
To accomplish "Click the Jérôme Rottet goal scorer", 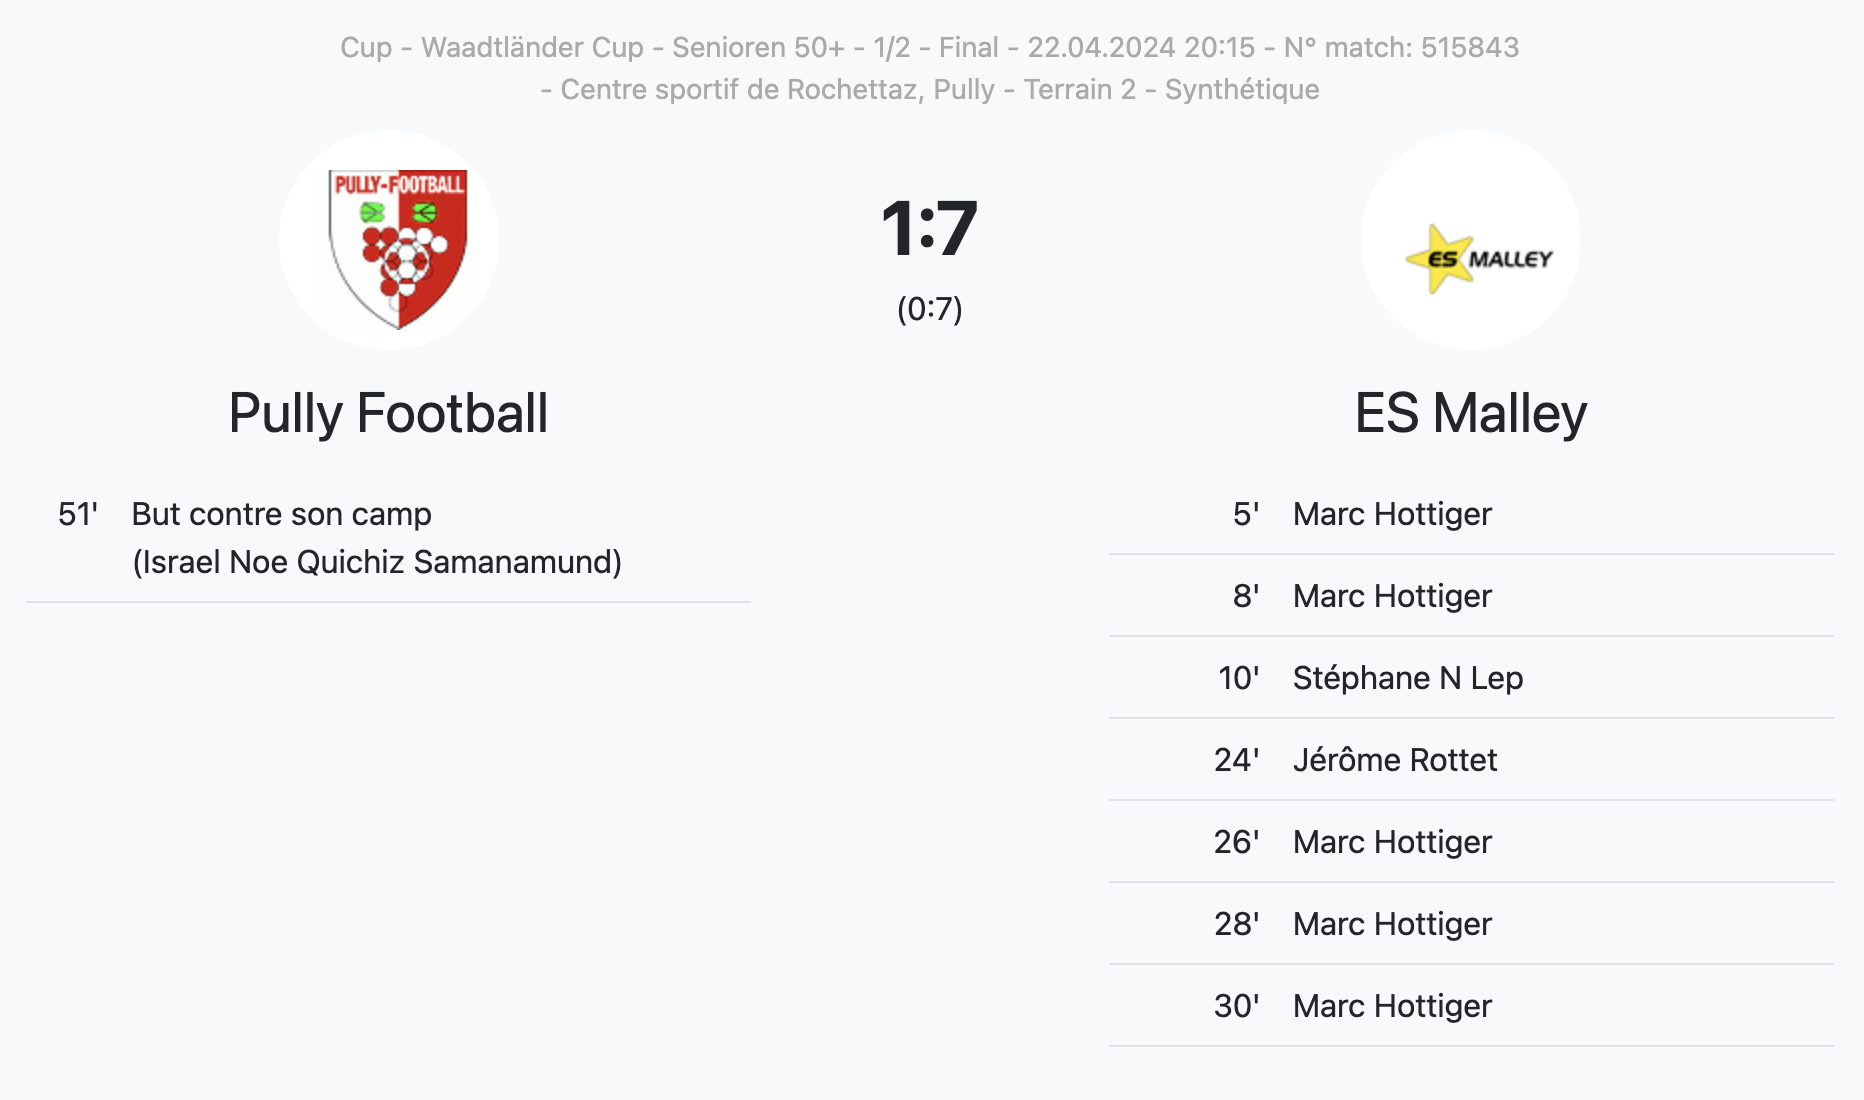I will click(1394, 760).
